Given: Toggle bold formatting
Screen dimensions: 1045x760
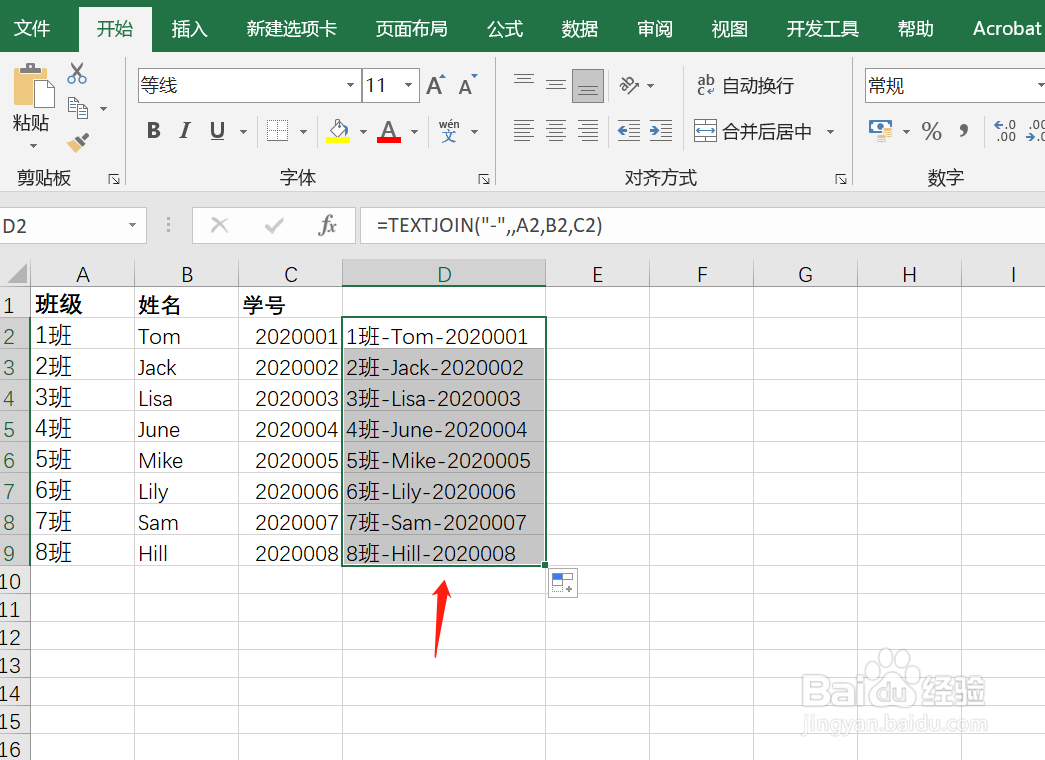Looking at the screenshot, I should point(152,131).
